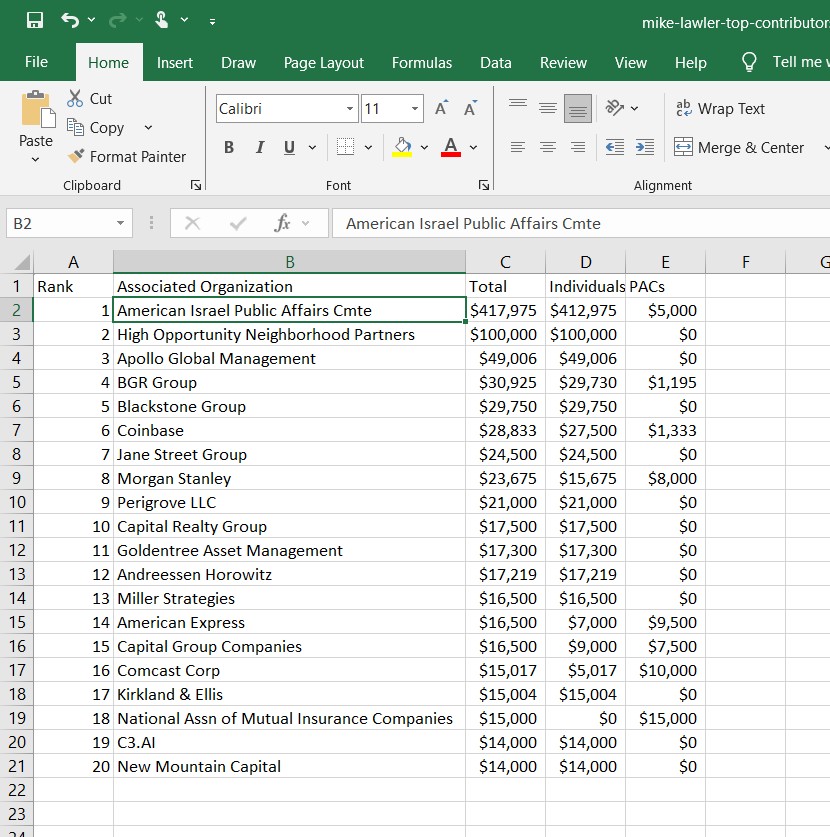This screenshot has height=837, width=830.
Task: Open the View tab
Action: click(x=630, y=62)
